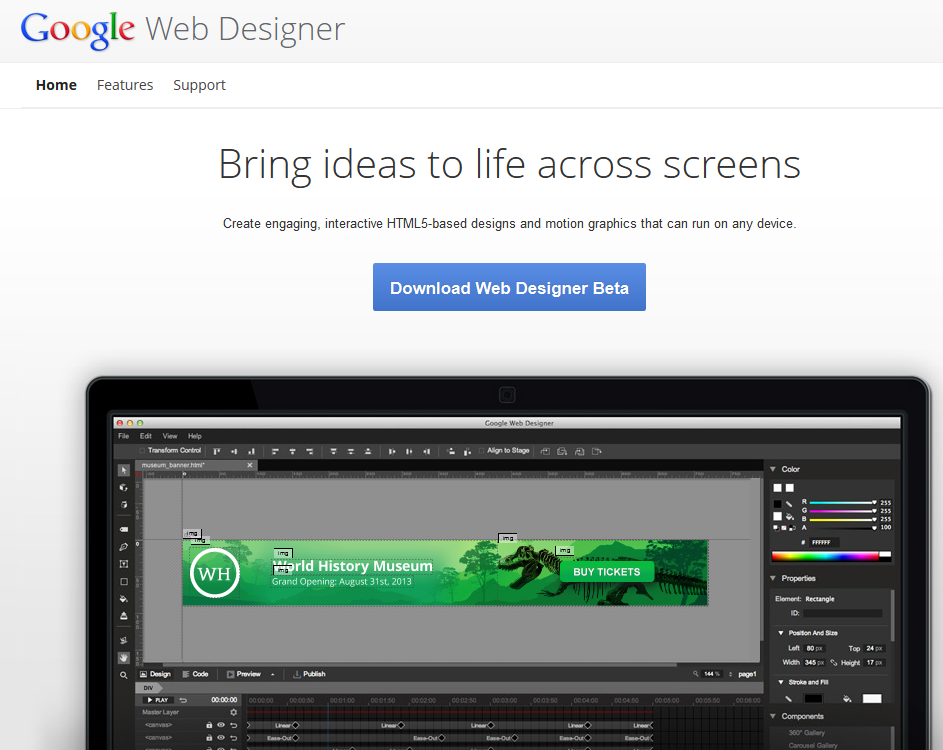Click Download Web Designer Beta button

pos(509,287)
